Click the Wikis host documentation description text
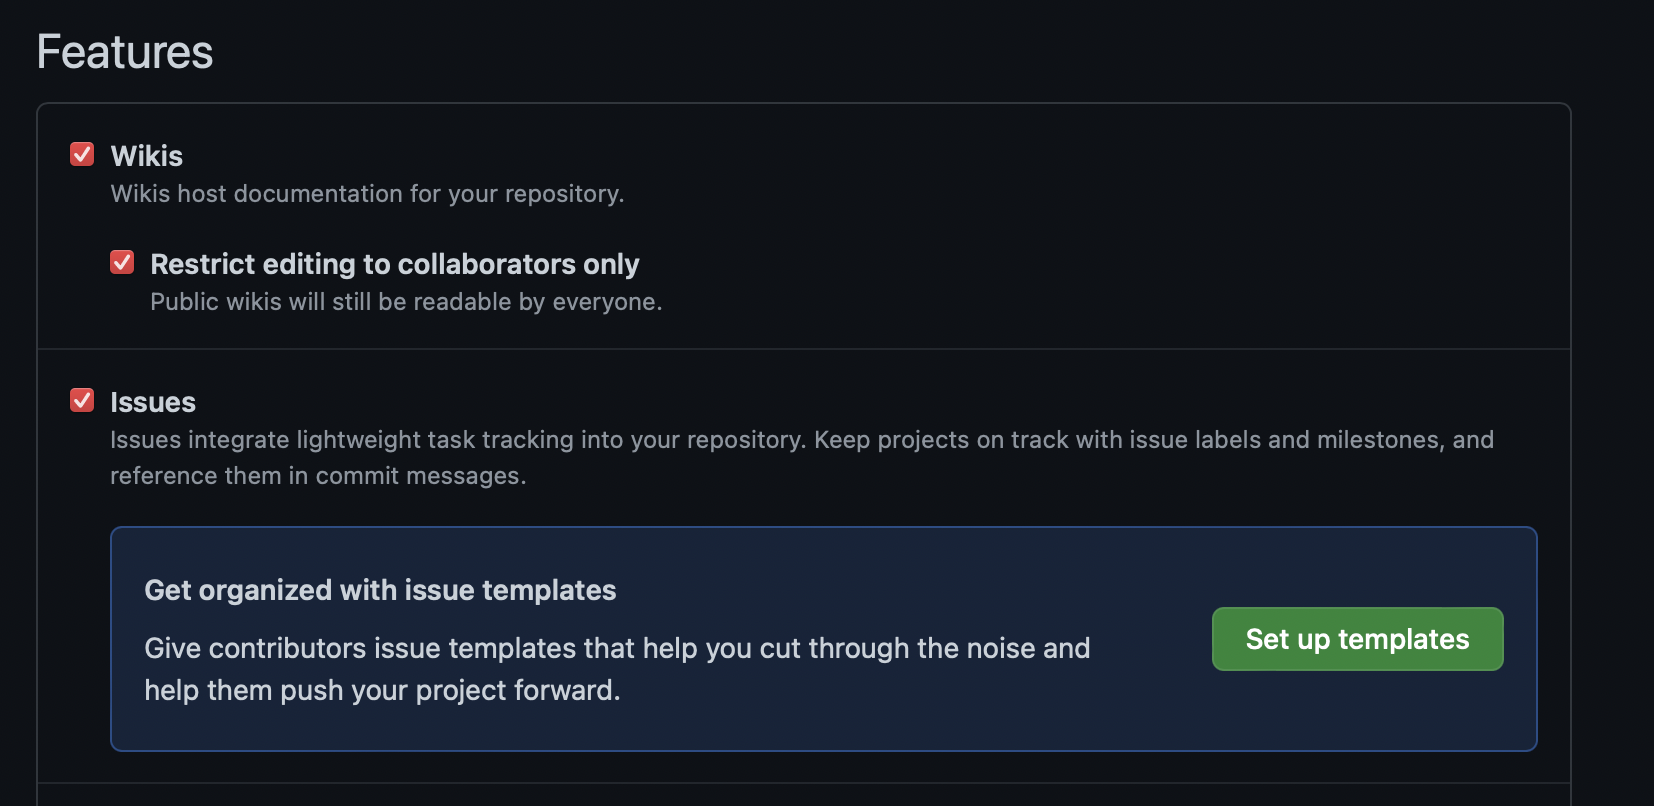Screen dimensions: 1654x806 pos(367,193)
